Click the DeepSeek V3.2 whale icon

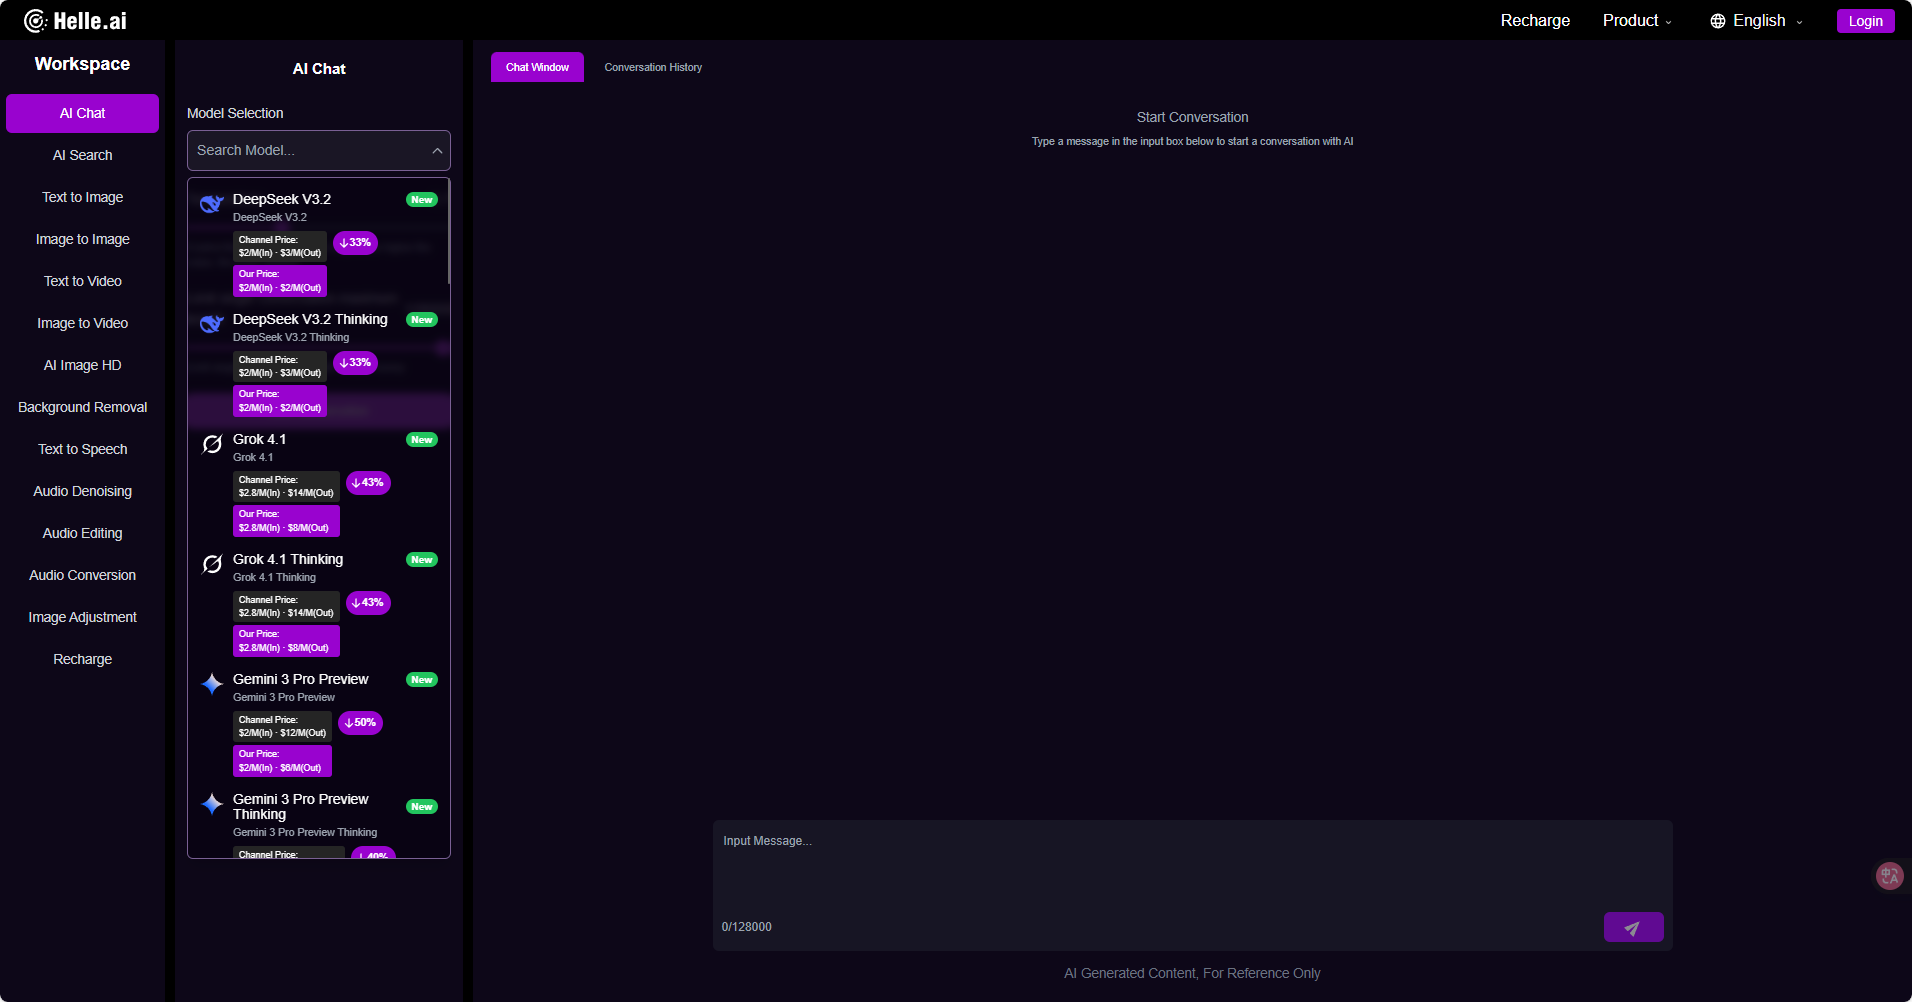[211, 203]
